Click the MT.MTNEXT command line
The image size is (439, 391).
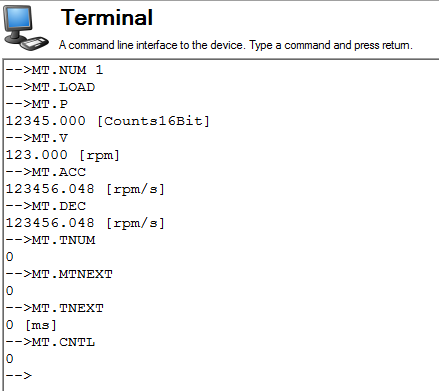(x=59, y=274)
